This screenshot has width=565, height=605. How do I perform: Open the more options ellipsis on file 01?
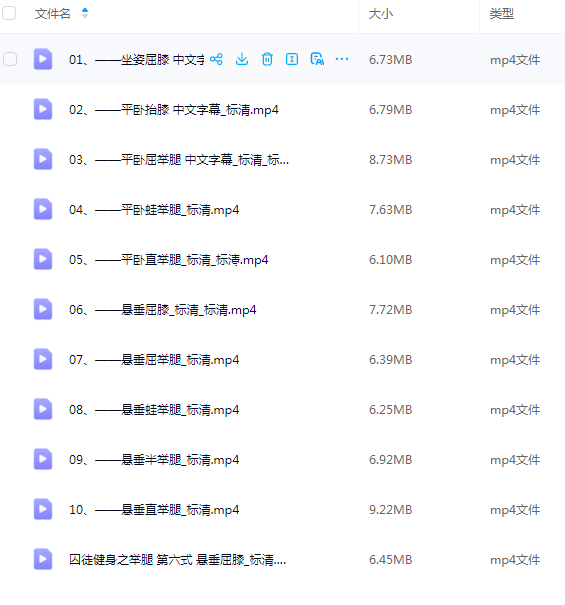click(342, 59)
